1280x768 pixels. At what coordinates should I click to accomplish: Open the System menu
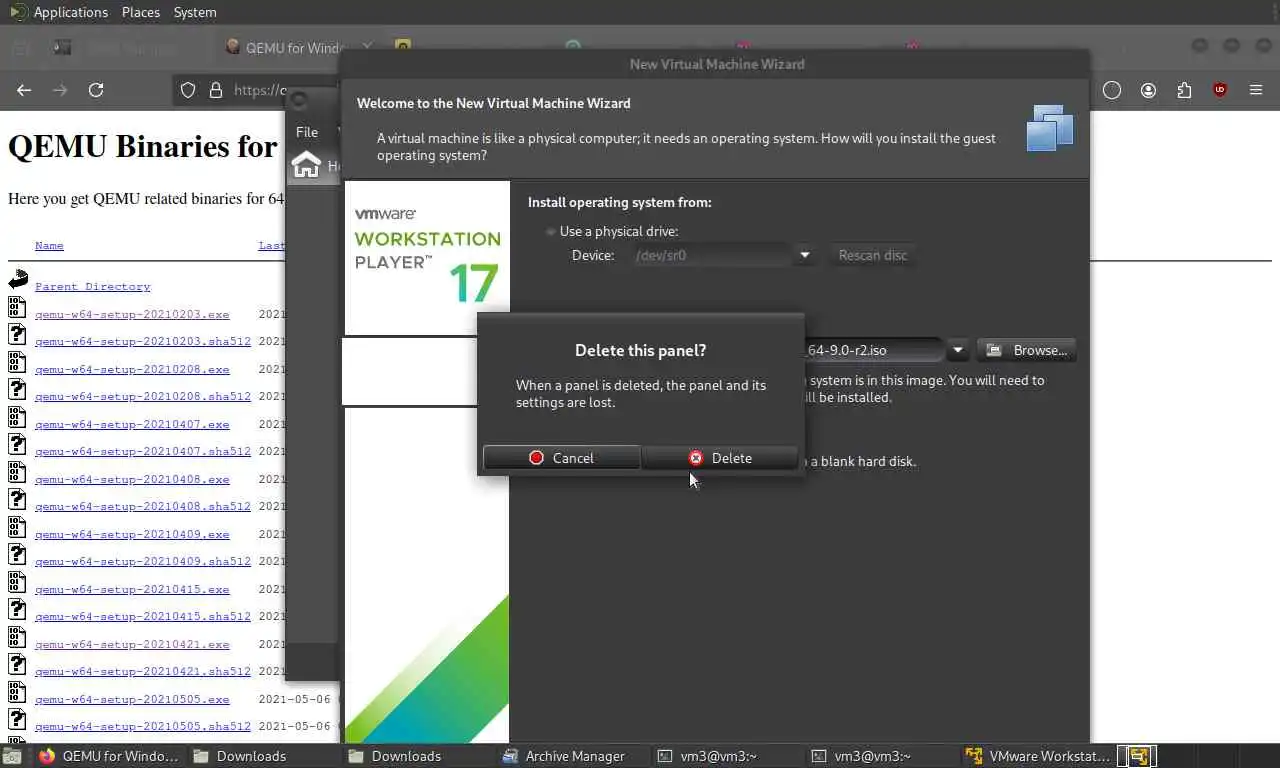pos(195,12)
